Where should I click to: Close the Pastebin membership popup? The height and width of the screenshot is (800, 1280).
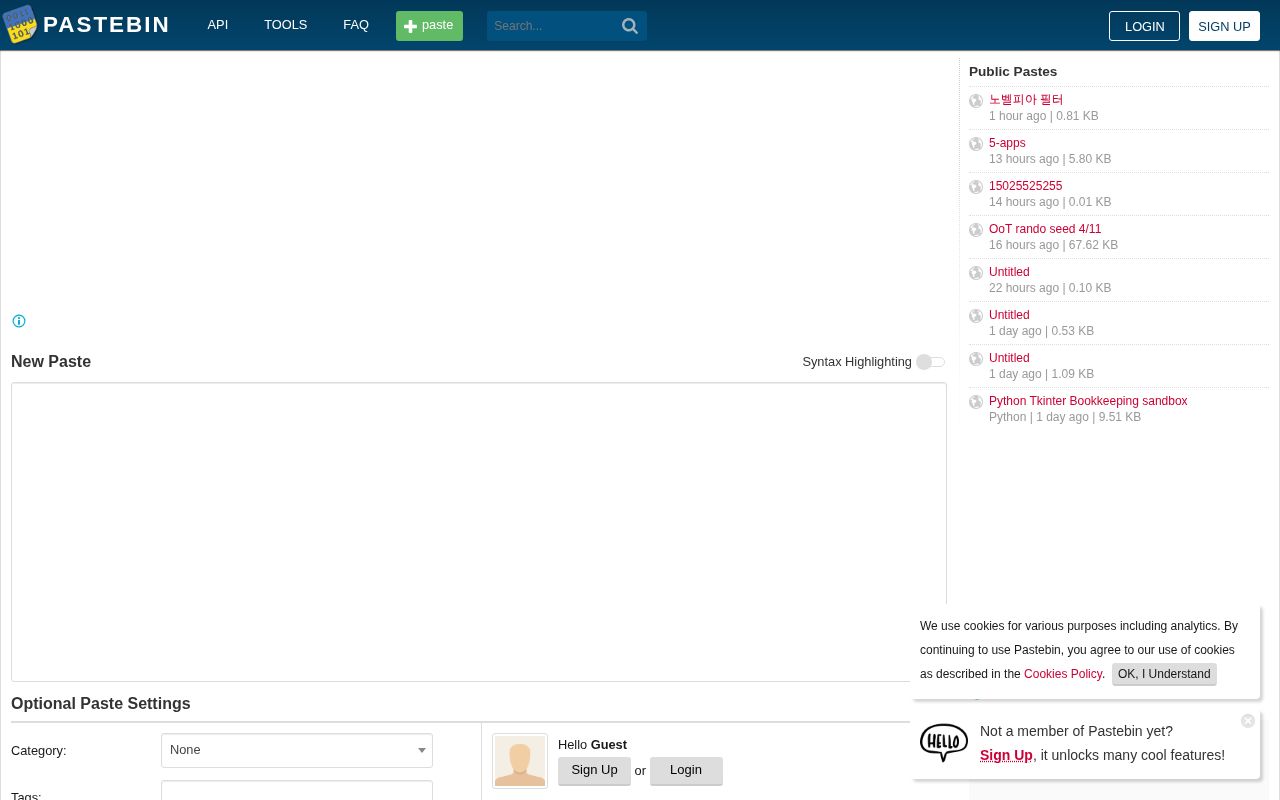(x=1248, y=721)
